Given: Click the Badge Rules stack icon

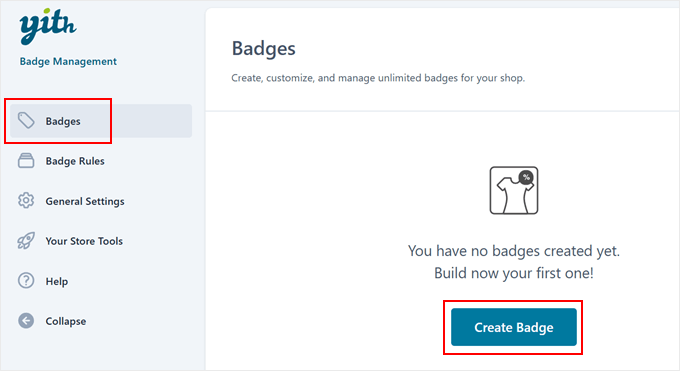Looking at the screenshot, I should click(x=26, y=161).
